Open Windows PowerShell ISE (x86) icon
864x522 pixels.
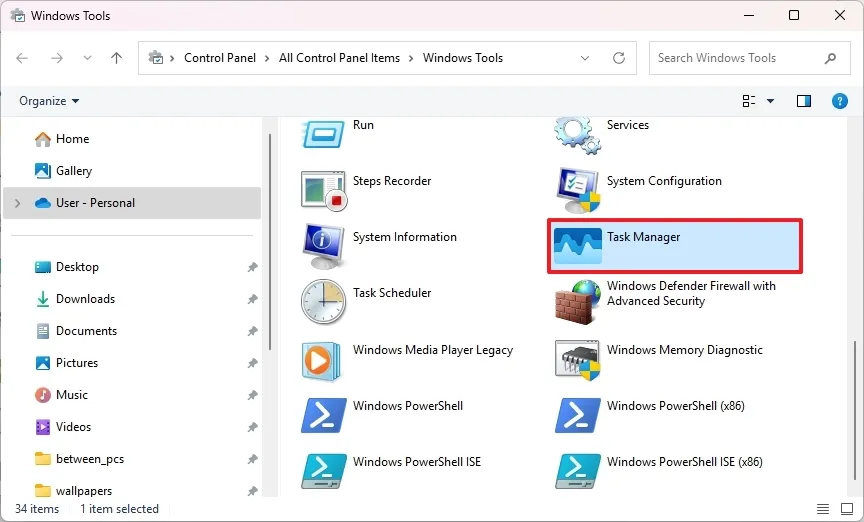[577, 471]
